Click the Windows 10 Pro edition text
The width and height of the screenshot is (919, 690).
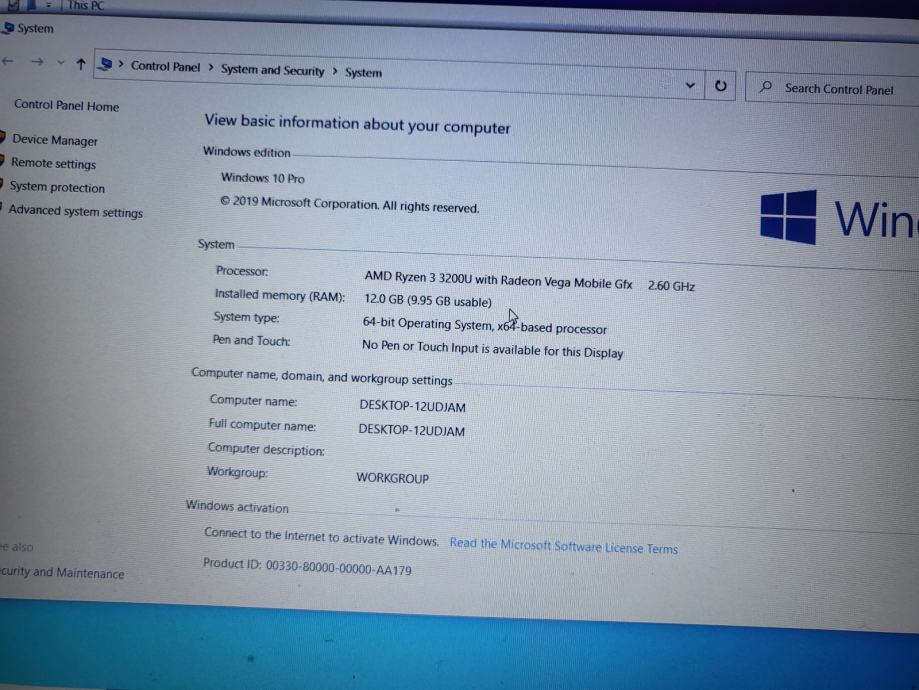coord(263,178)
